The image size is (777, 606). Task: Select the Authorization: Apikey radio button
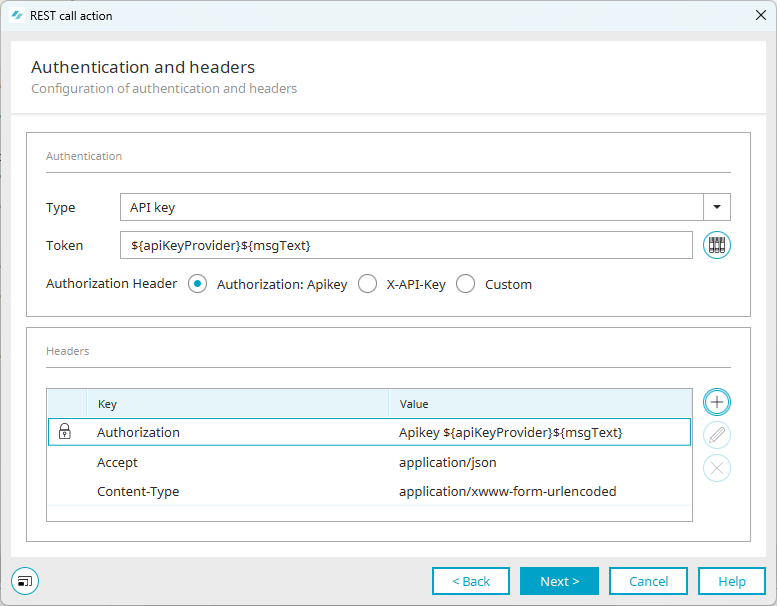198,284
